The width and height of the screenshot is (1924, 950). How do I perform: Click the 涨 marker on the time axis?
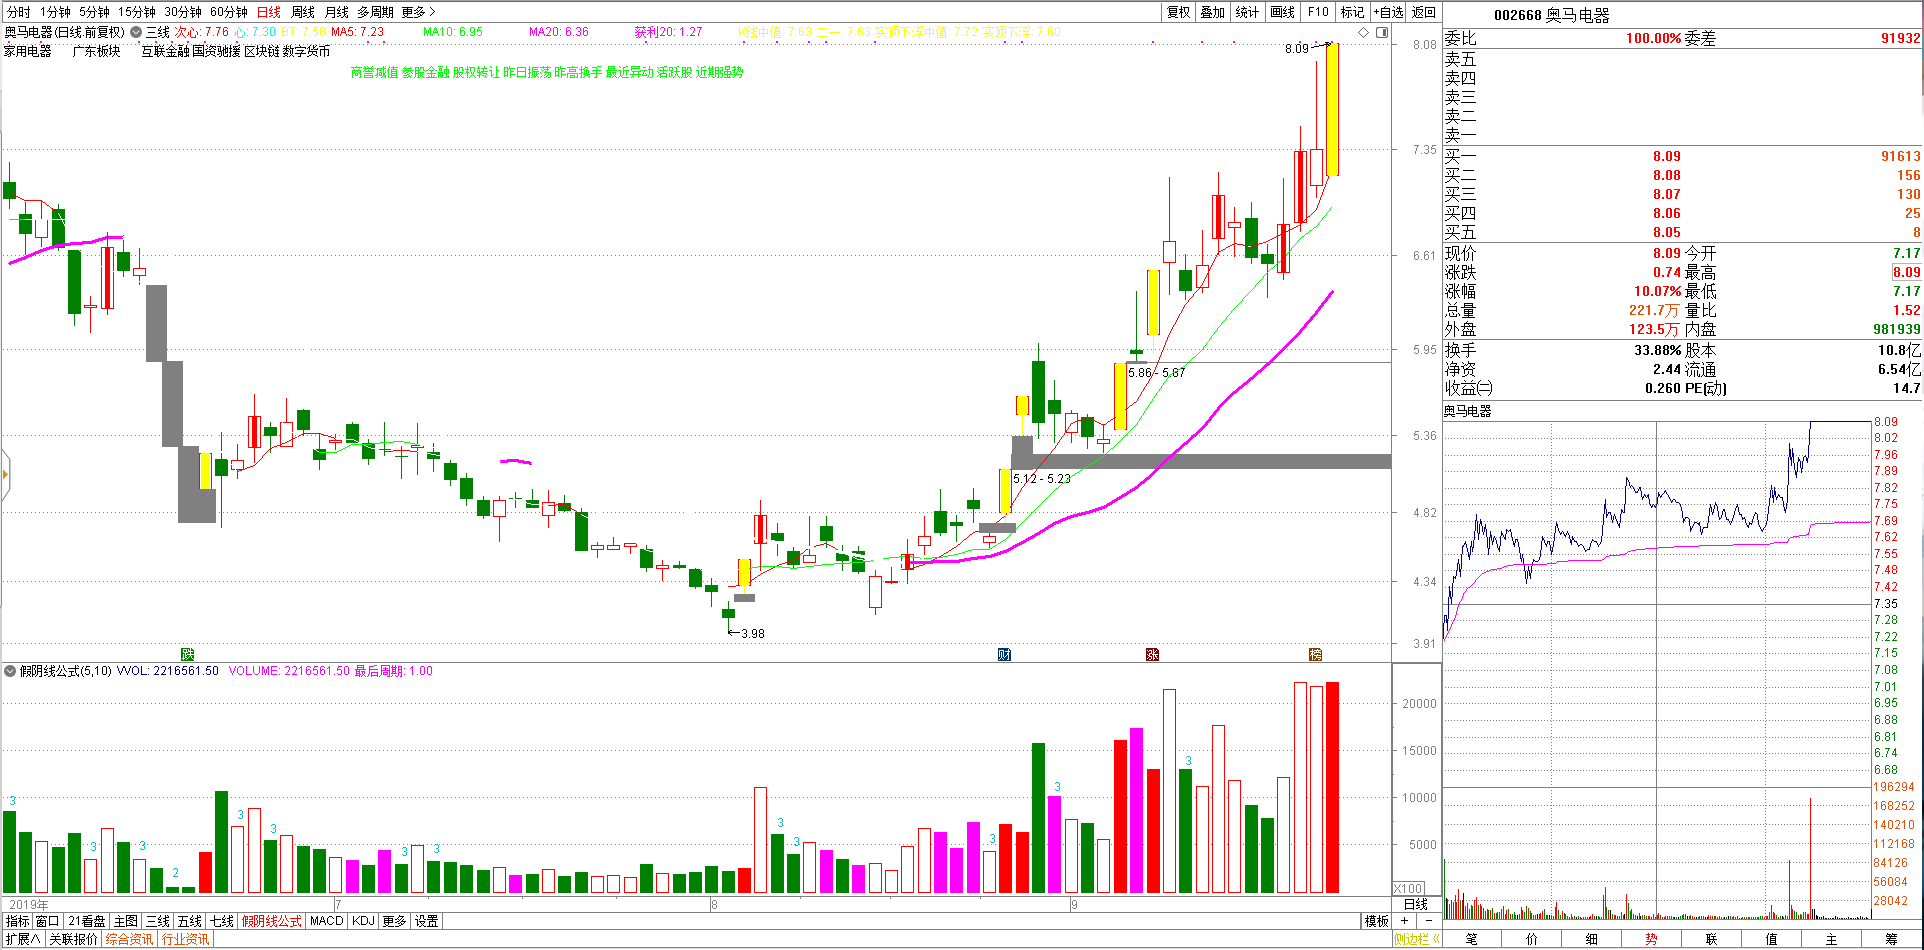1152,655
